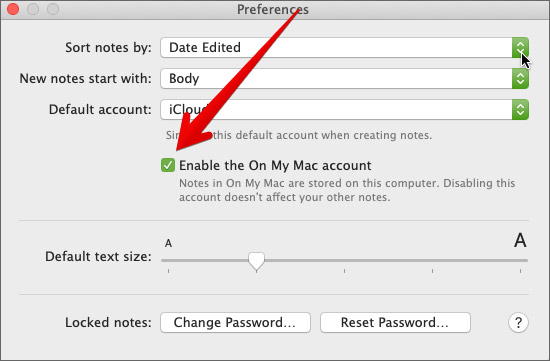Viewport: 550px width, 361px height.
Task: Close the Preferences window with red button
Action: (13, 9)
